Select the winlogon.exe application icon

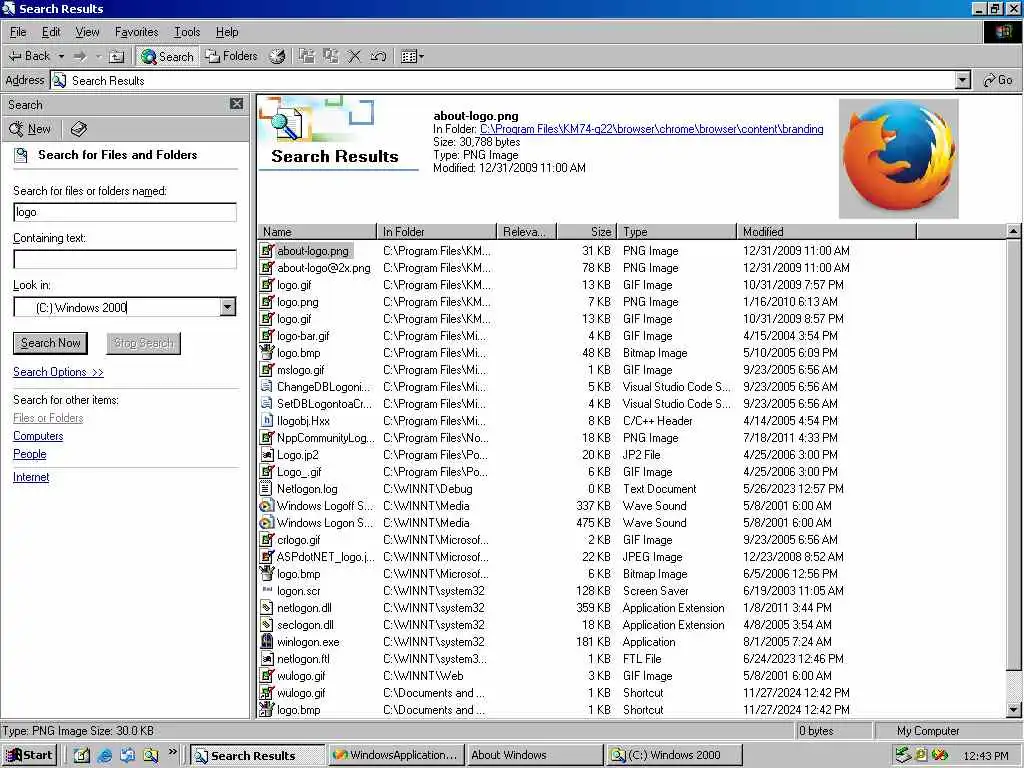pyautogui.click(x=266, y=641)
